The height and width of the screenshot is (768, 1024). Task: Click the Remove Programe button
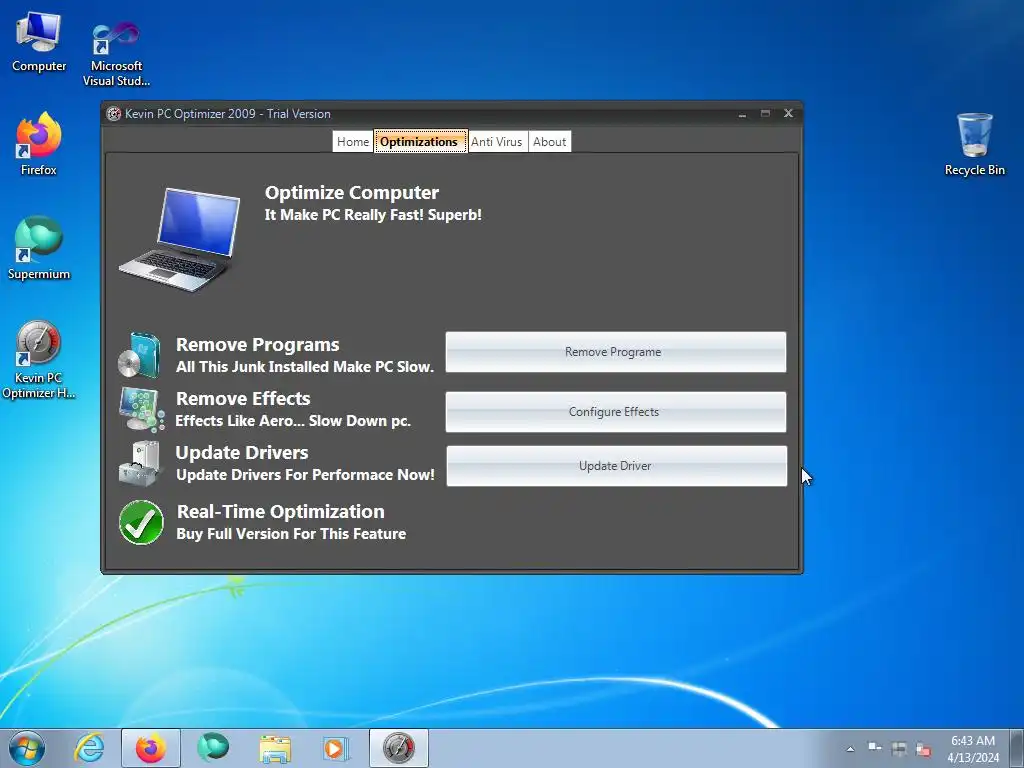tap(616, 352)
